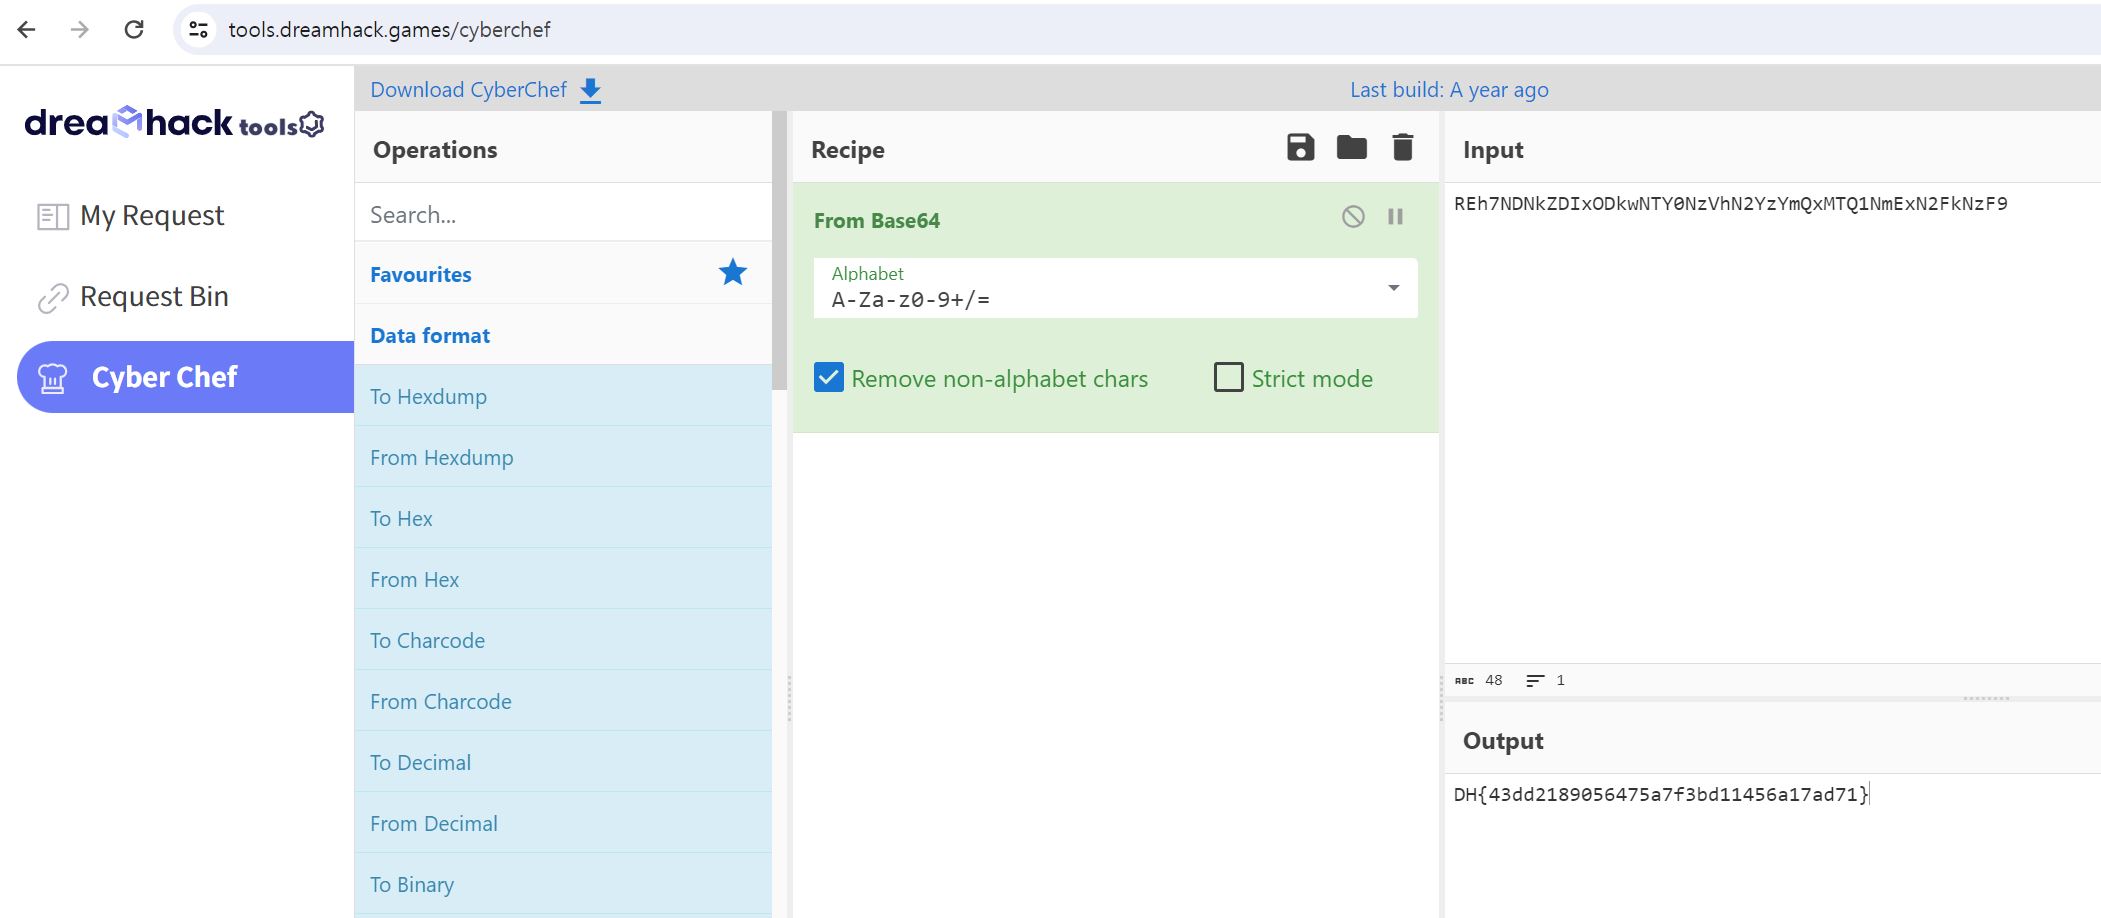Save the recipe with floppy icon

pos(1300,147)
